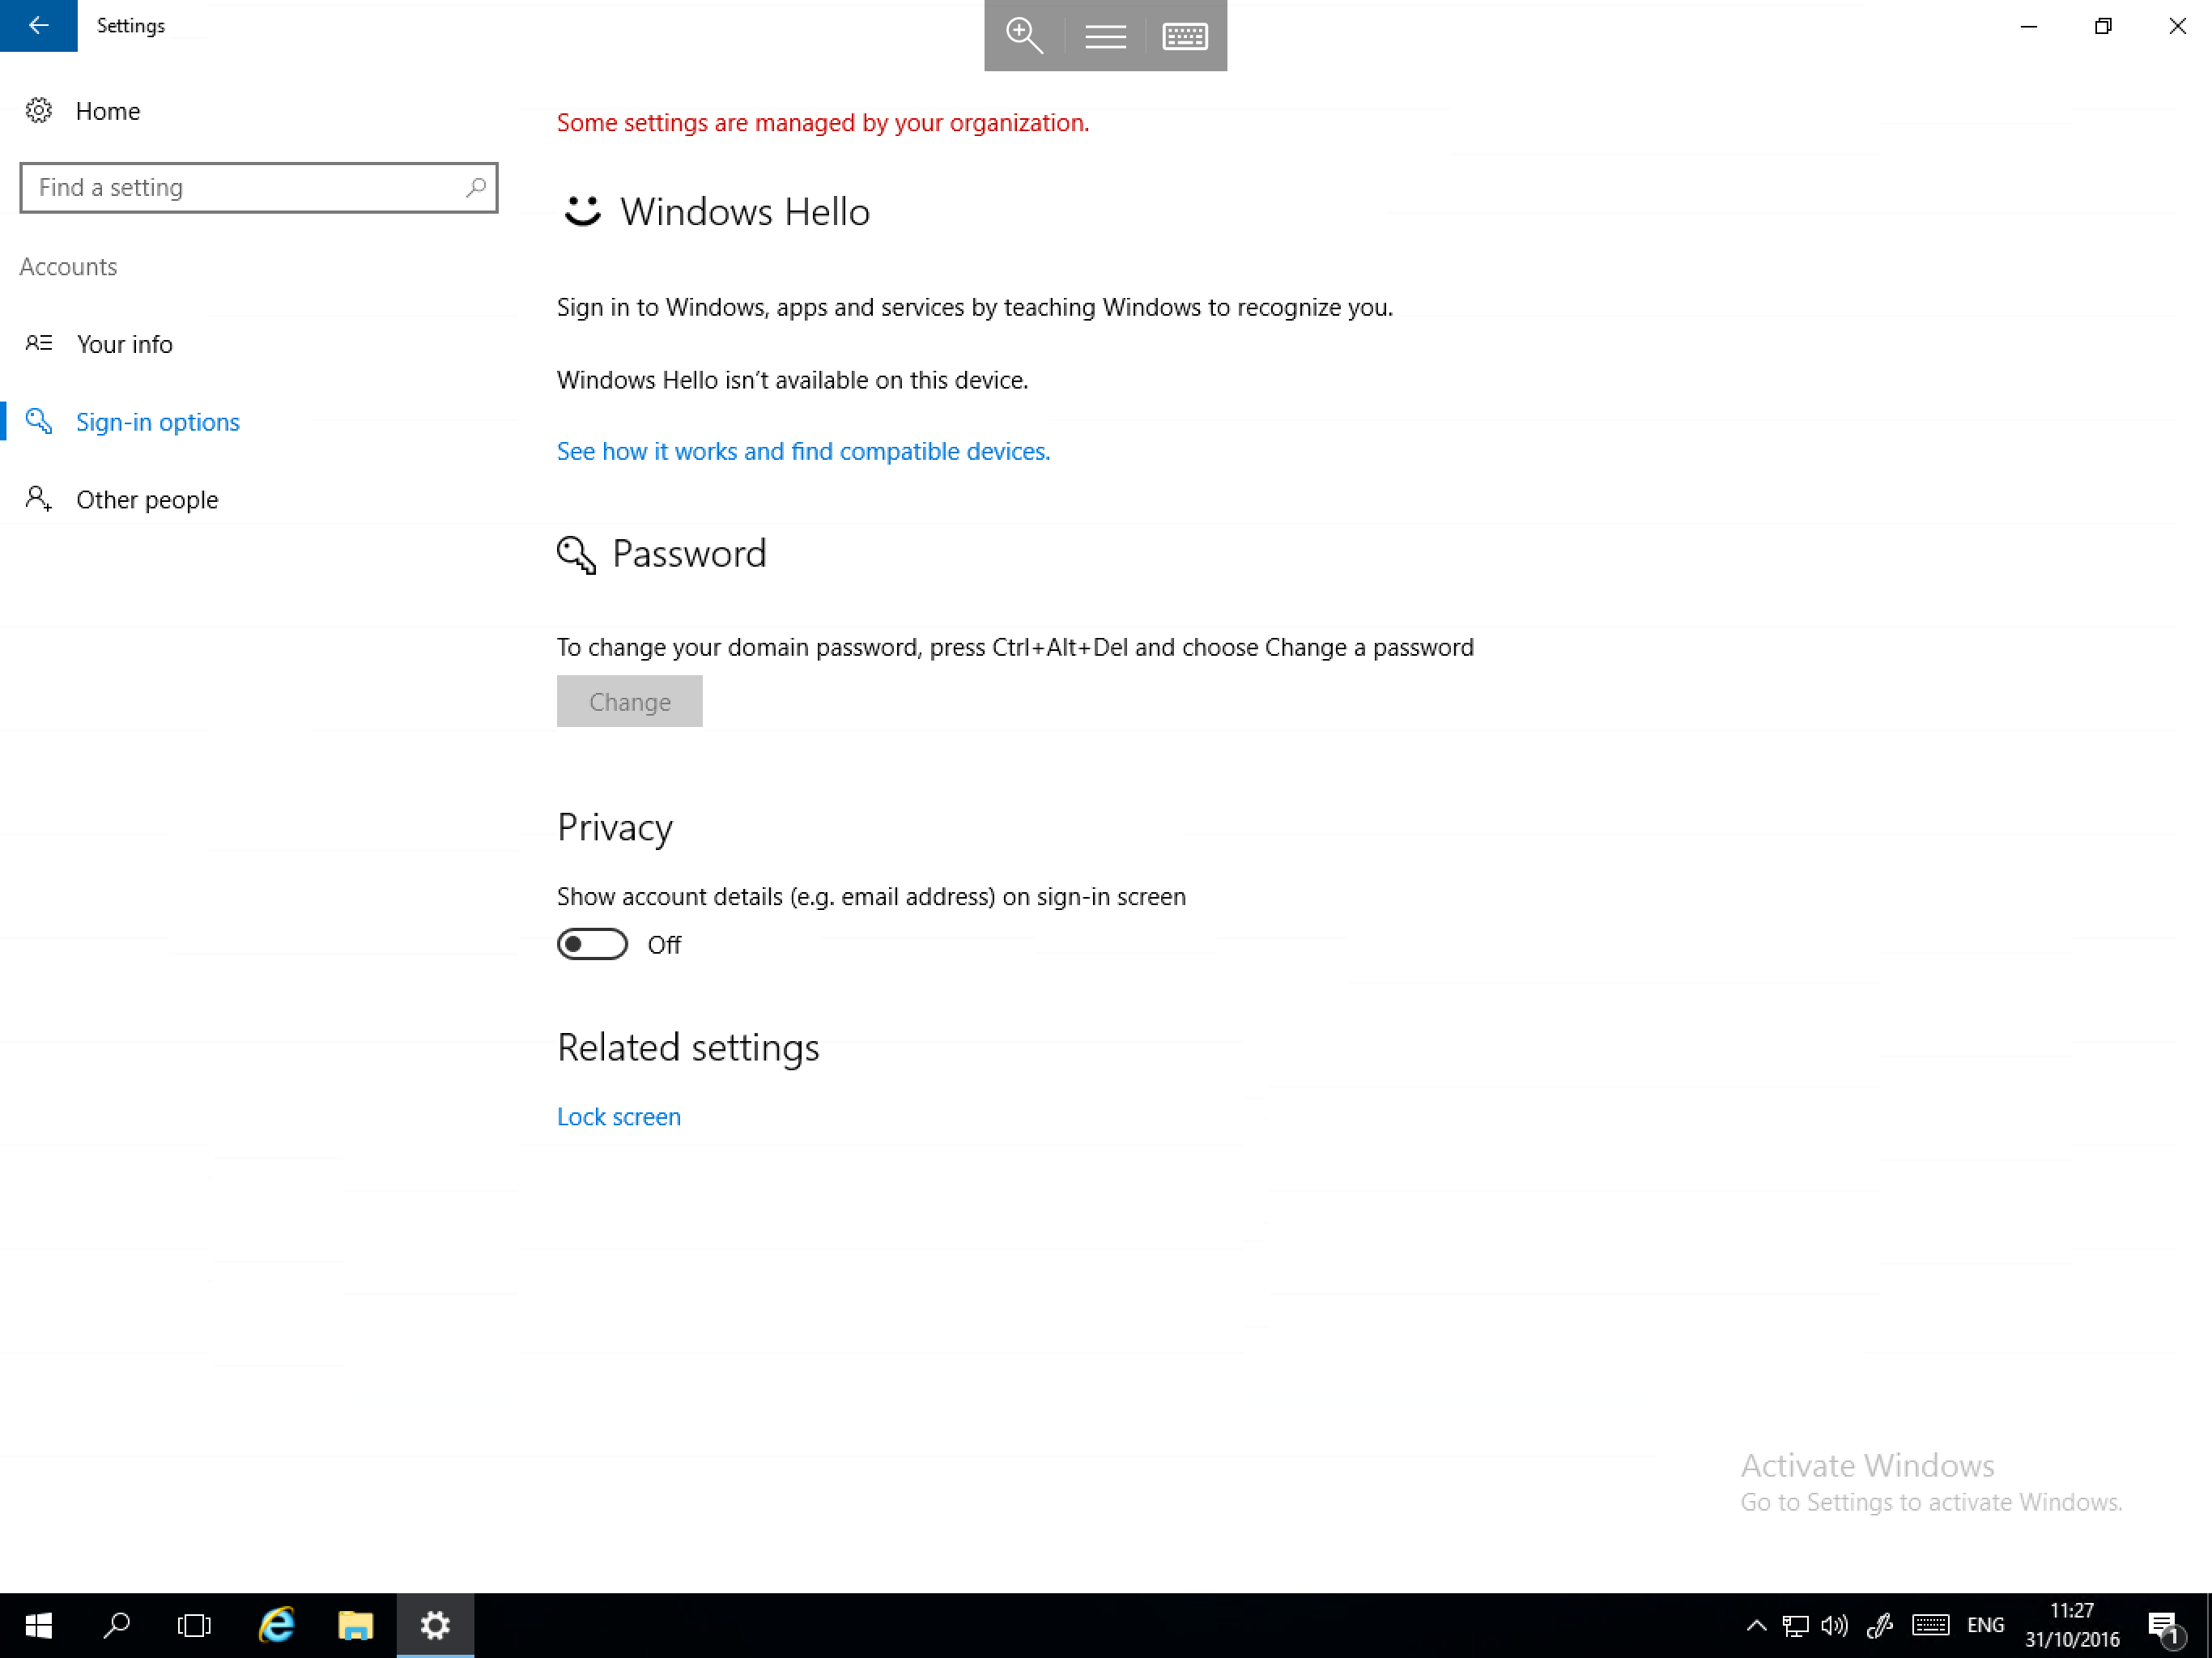Image resolution: width=2212 pixels, height=1658 pixels.
Task: Click the 'Accounts' section label
Action: coord(68,267)
